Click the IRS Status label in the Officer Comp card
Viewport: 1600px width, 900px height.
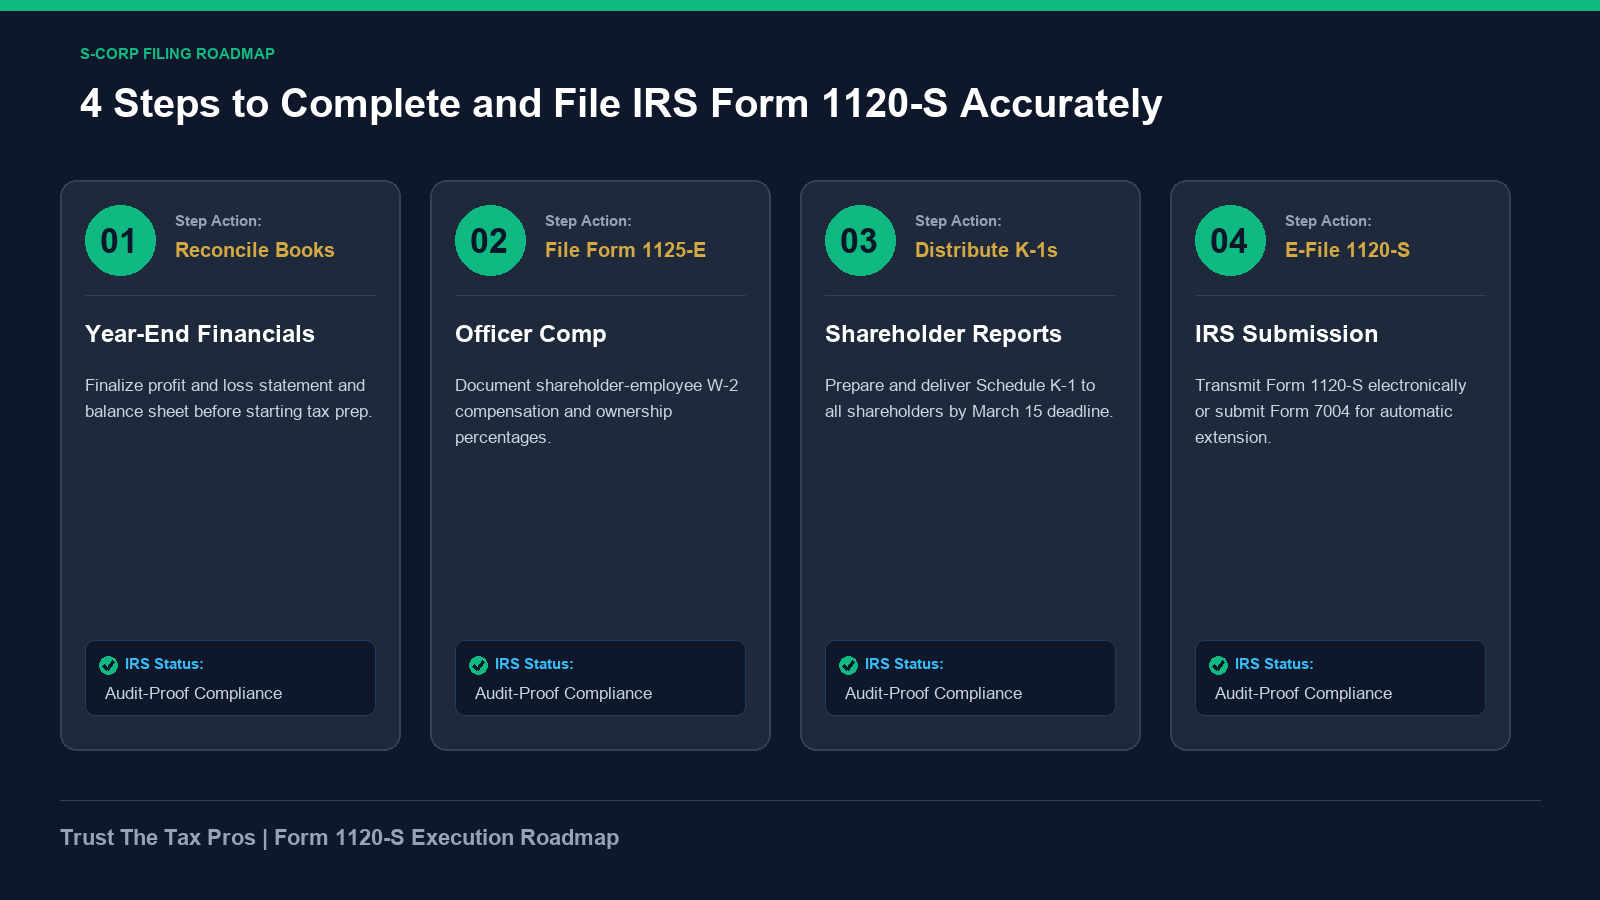pos(534,664)
